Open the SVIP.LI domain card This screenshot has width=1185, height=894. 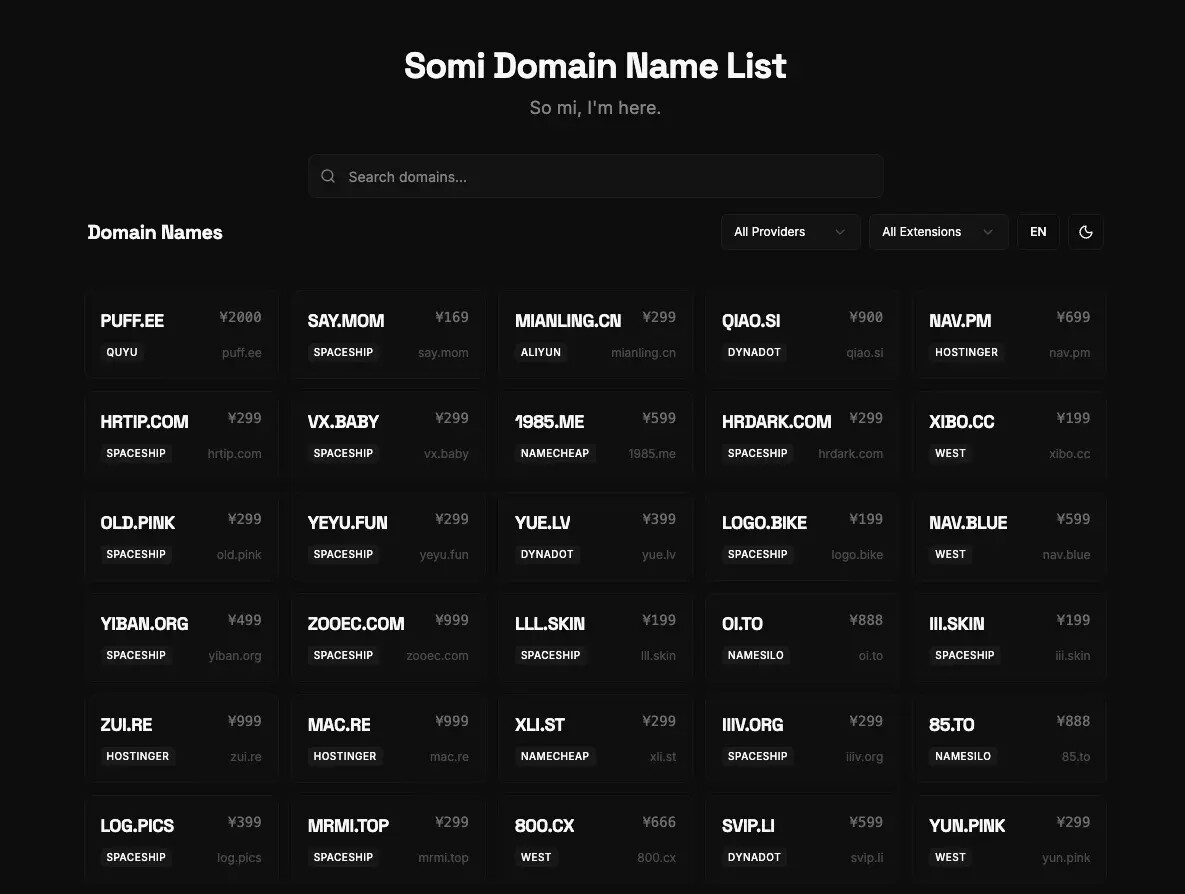point(802,840)
